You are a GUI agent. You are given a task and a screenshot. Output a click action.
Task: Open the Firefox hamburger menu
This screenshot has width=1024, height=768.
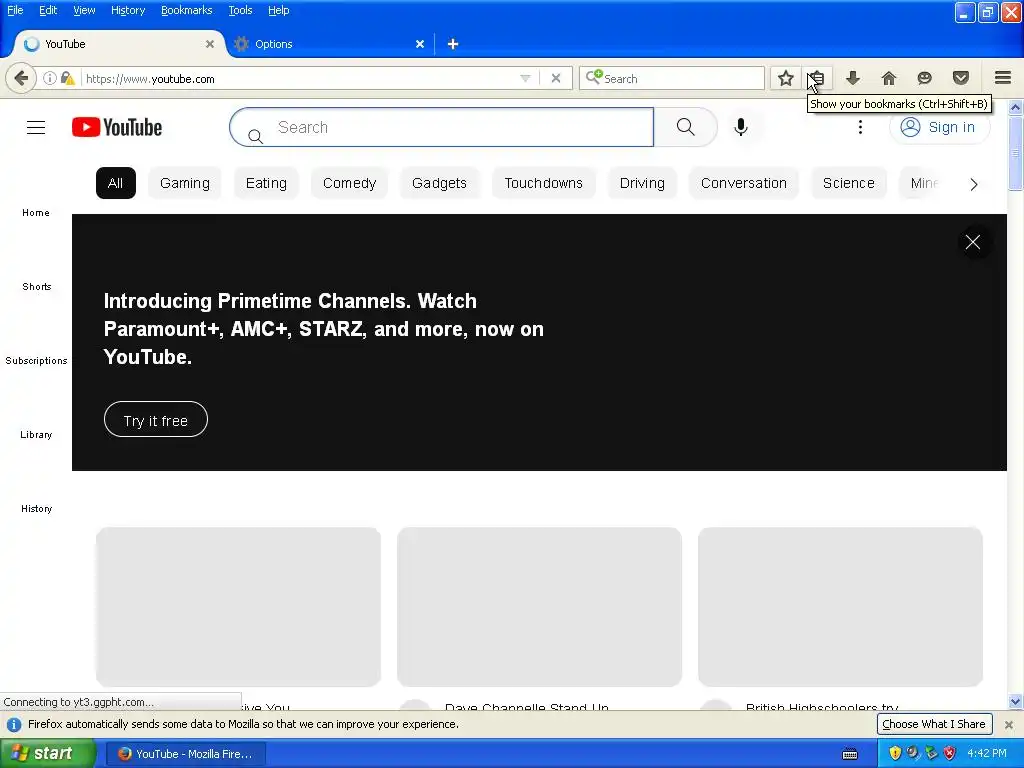[x=1003, y=78]
